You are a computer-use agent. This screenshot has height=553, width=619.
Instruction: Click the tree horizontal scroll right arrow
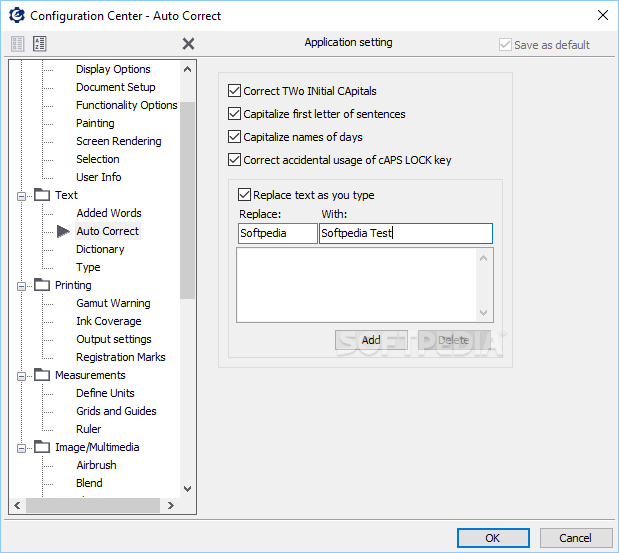(171, 505)
